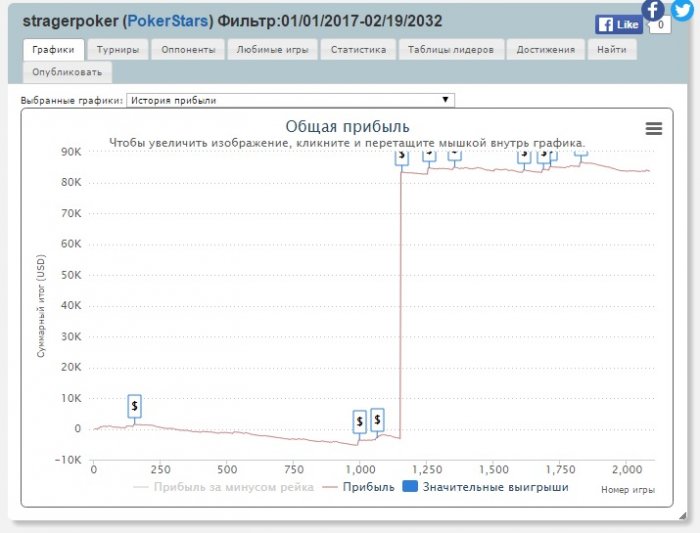Follow the PokerStars link in header
This screenshot has height=533, width=700.
[168, 21]
